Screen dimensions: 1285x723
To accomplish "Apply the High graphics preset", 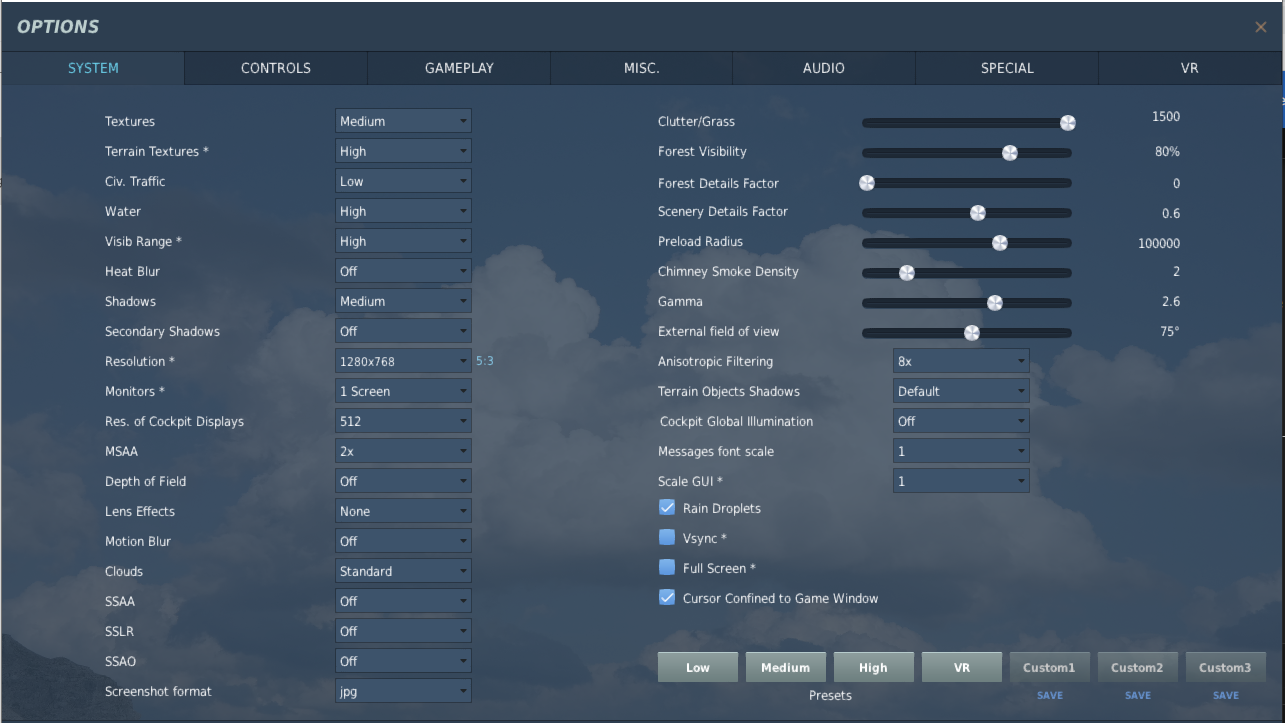I will click(873, 667).
